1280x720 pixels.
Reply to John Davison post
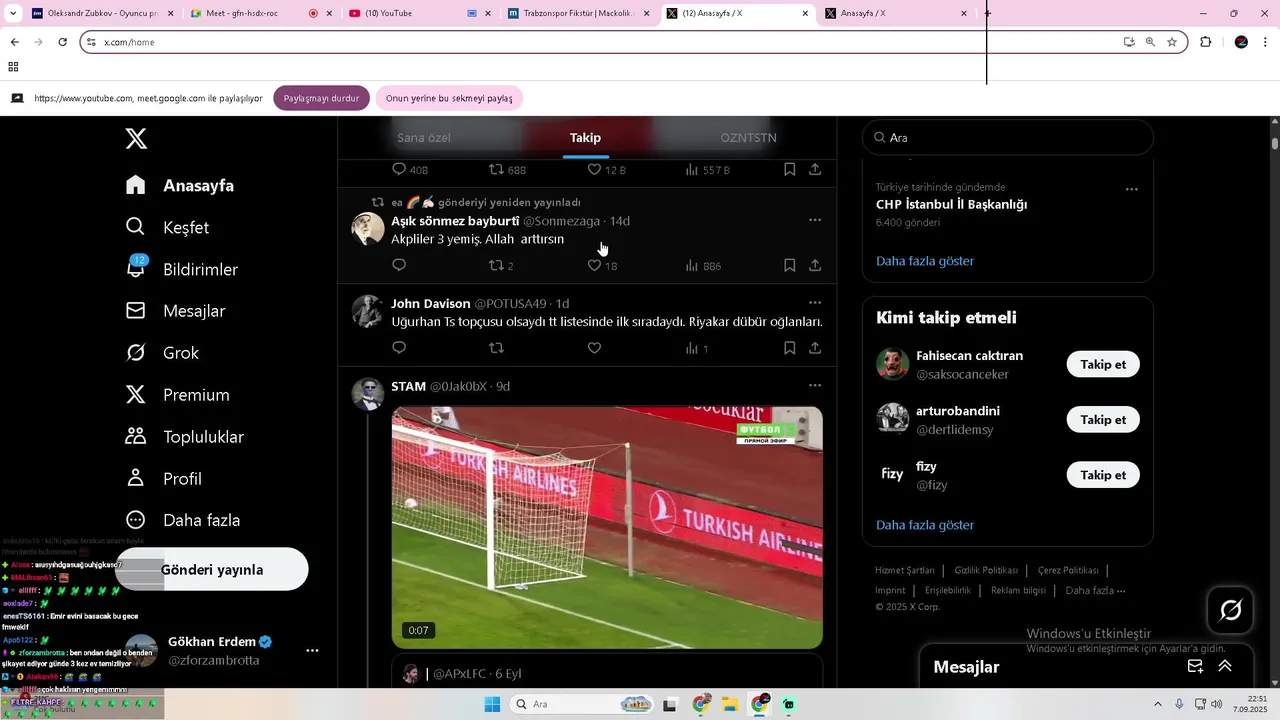pyautogui.click(x=399, y=348)
